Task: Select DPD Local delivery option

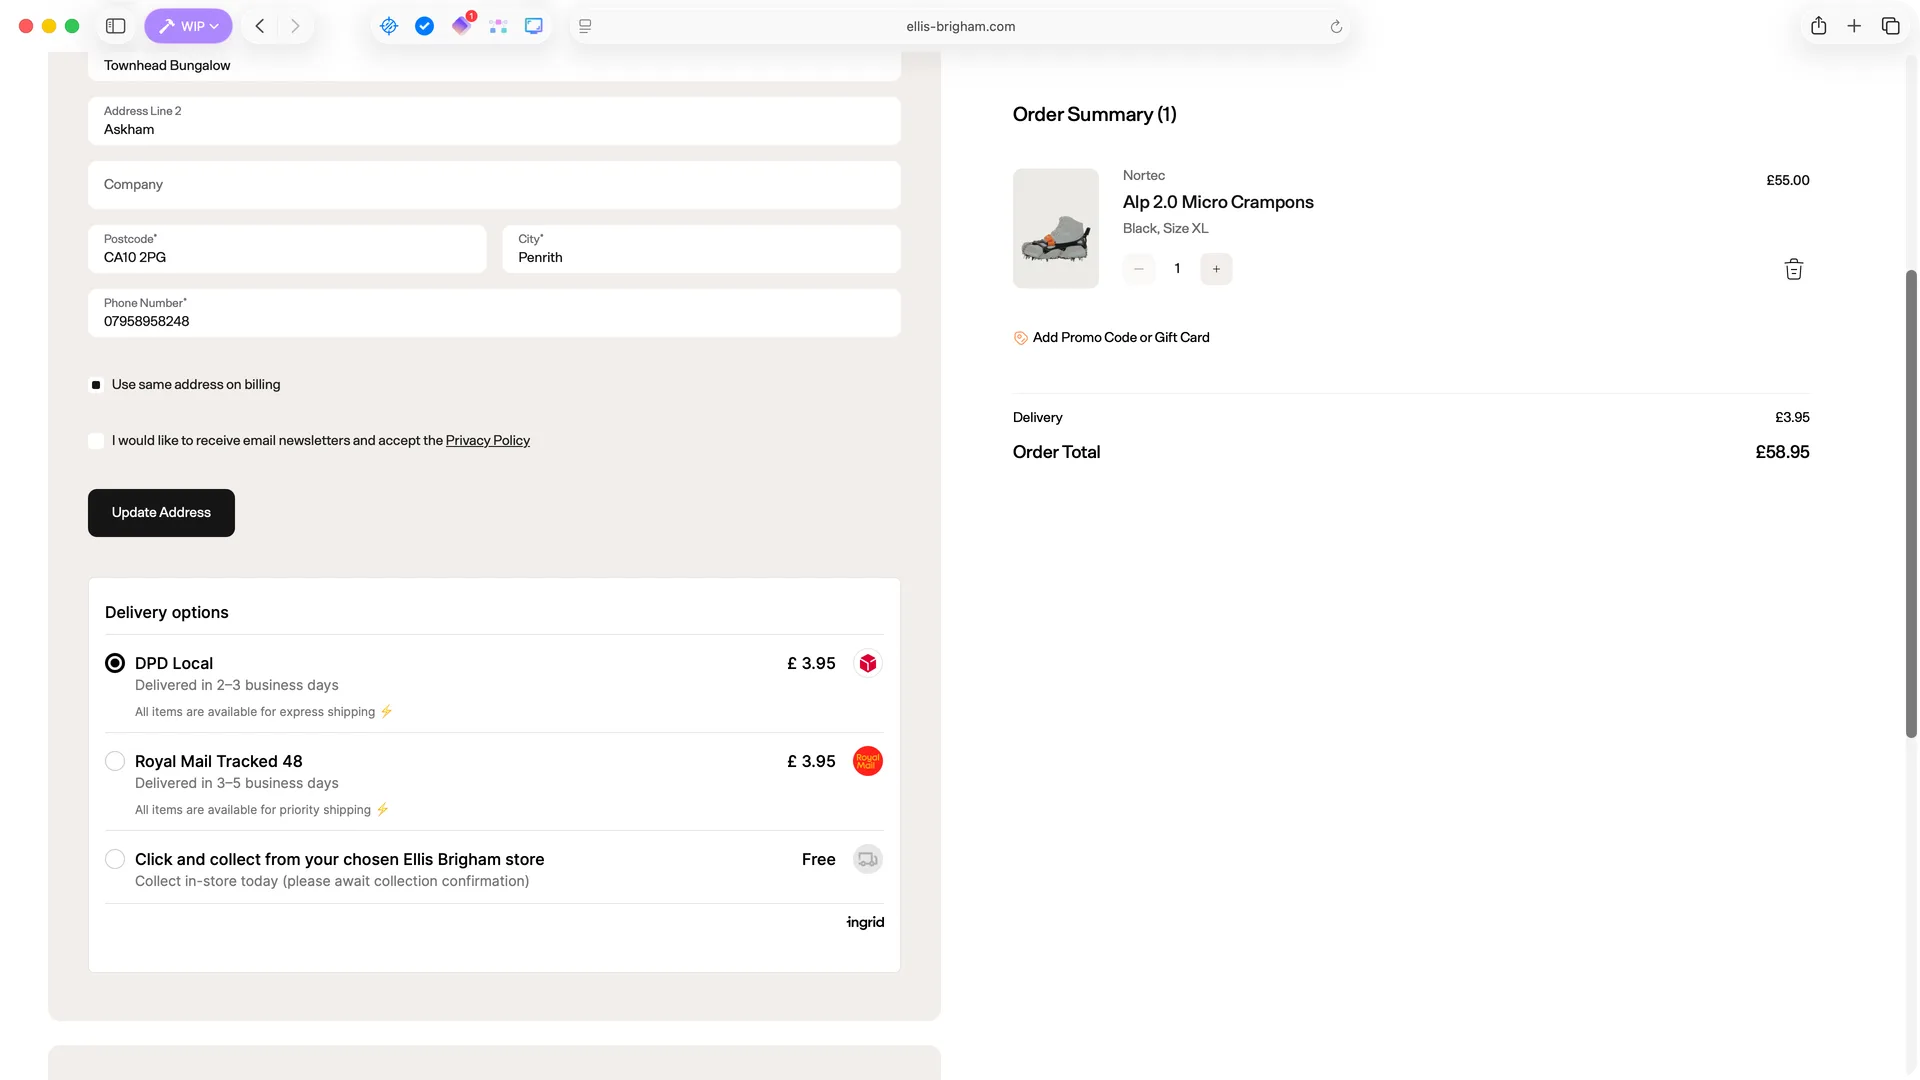Action: pos(115,663)
